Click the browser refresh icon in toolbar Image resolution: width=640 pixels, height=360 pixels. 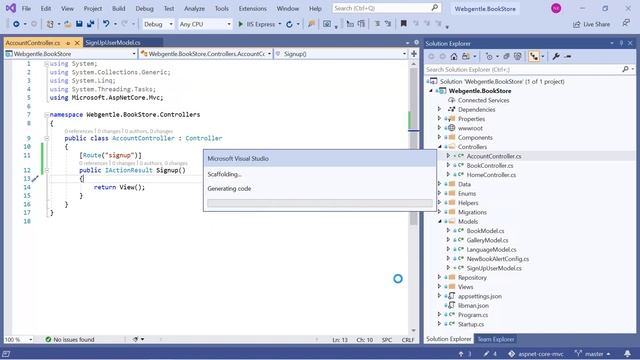pos(289,24)
